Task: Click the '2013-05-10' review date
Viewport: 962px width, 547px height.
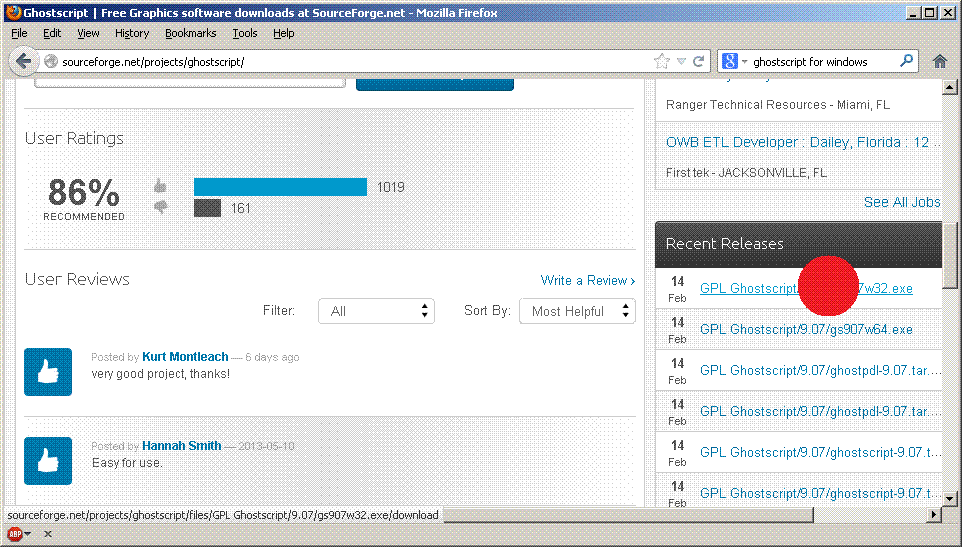Action: [266, 446]
